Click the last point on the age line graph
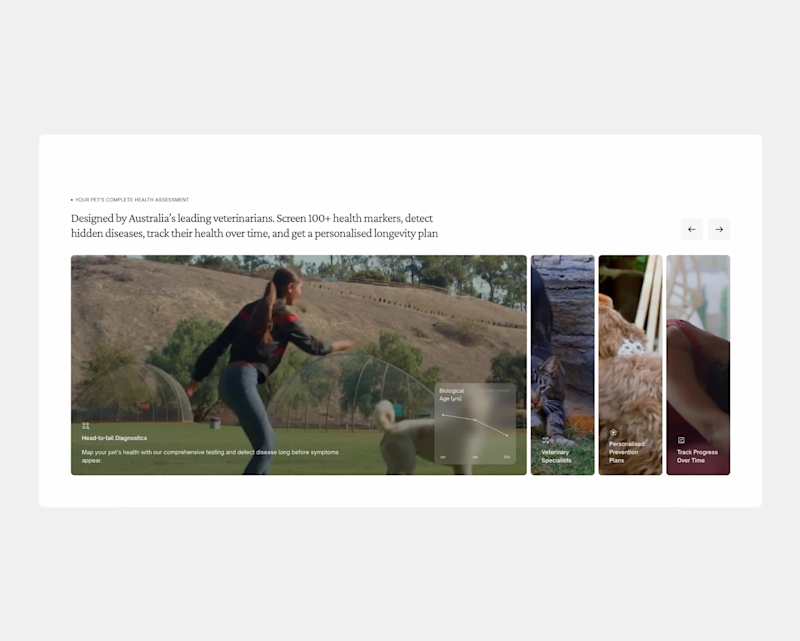 coord(507,436)
